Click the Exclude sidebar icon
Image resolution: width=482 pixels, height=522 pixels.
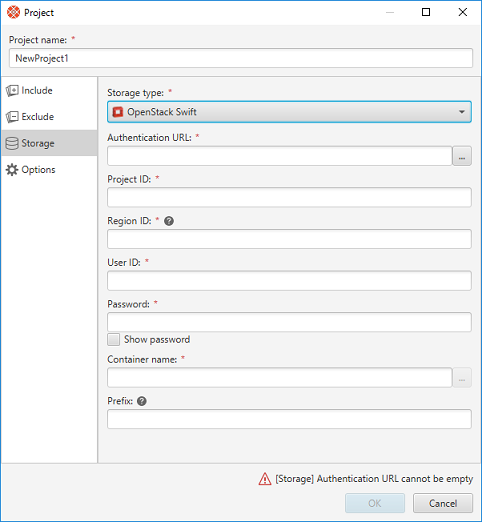click(12, 117)
